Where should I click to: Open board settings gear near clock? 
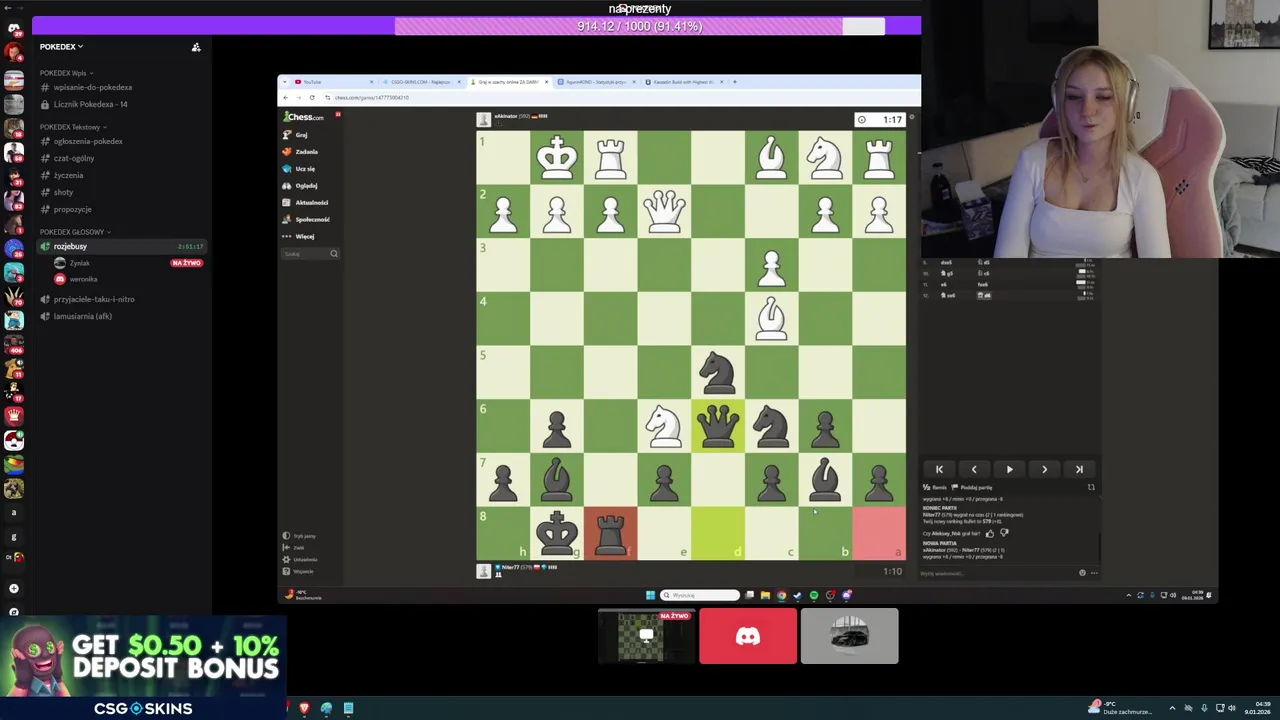point(911,118)
